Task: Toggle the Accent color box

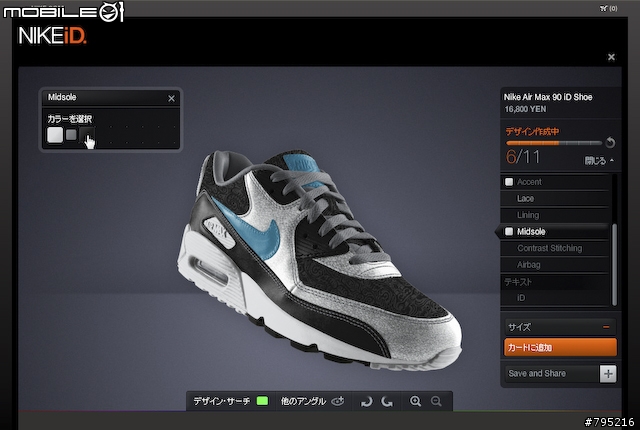Action: click(x=509, y=182)
